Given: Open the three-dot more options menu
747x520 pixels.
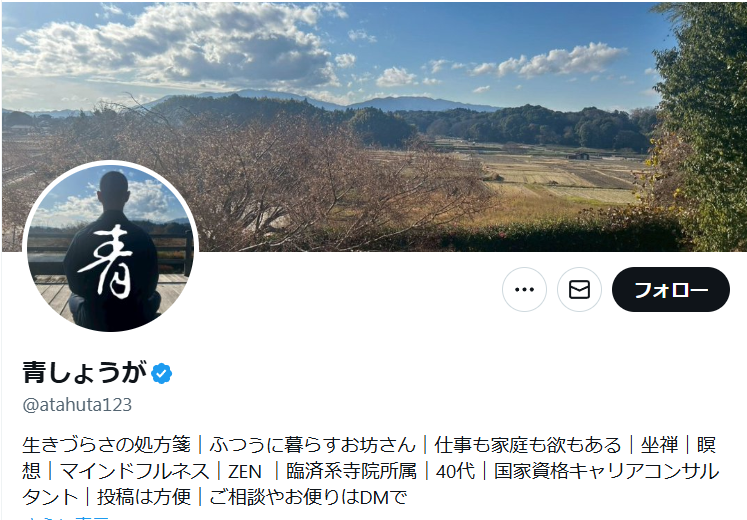Looking at the screenshot, I should click(x=524, y=290).
